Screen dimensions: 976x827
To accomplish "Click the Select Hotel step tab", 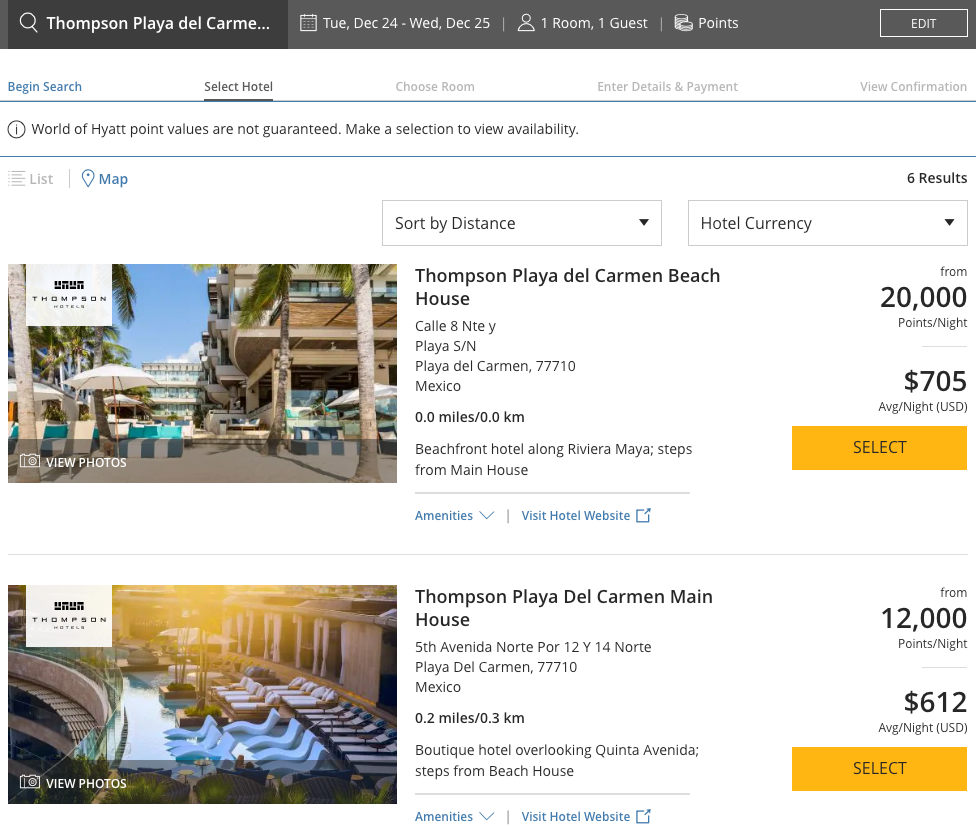I will (x=238, y=87).
